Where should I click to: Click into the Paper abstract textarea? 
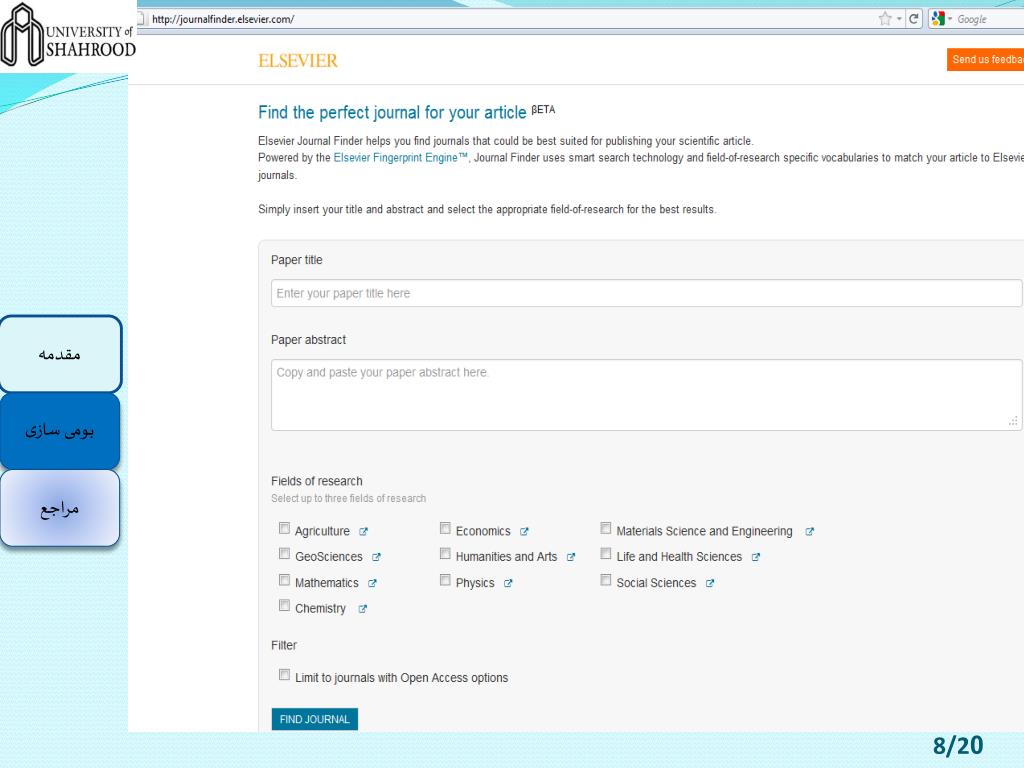[x=646, y=395]
